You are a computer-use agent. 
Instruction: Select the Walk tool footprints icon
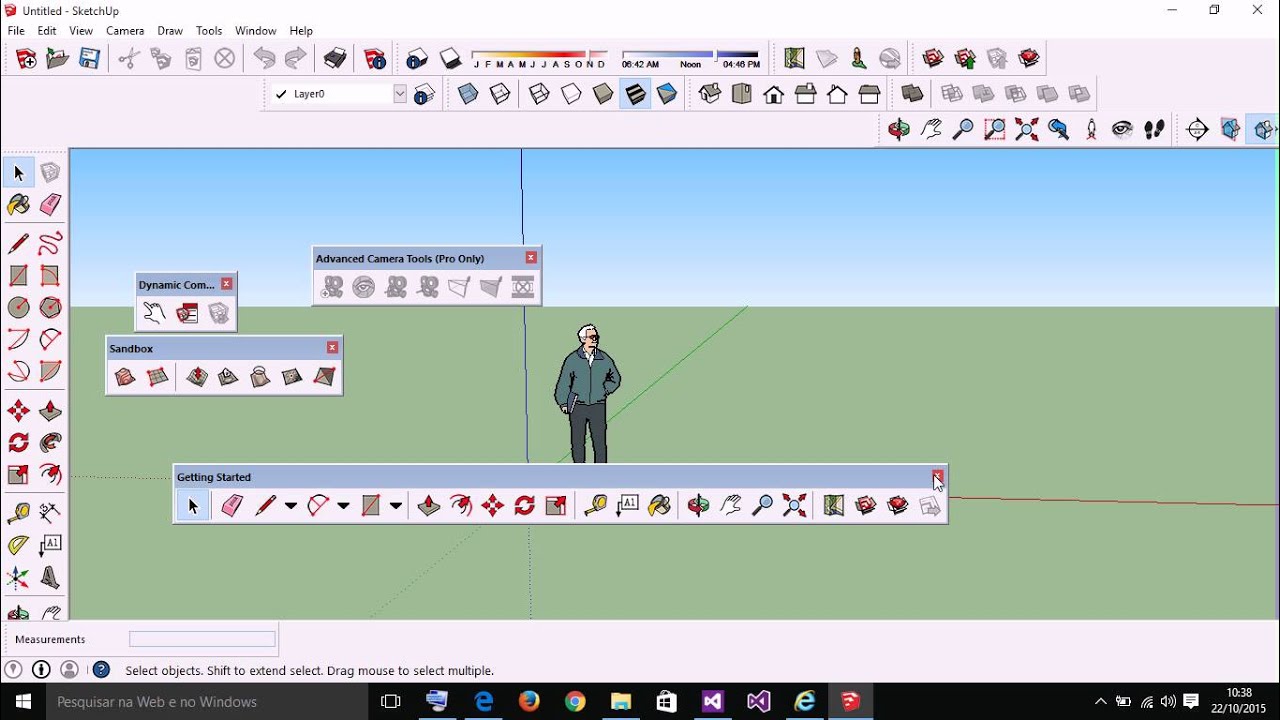[1154, 129]
